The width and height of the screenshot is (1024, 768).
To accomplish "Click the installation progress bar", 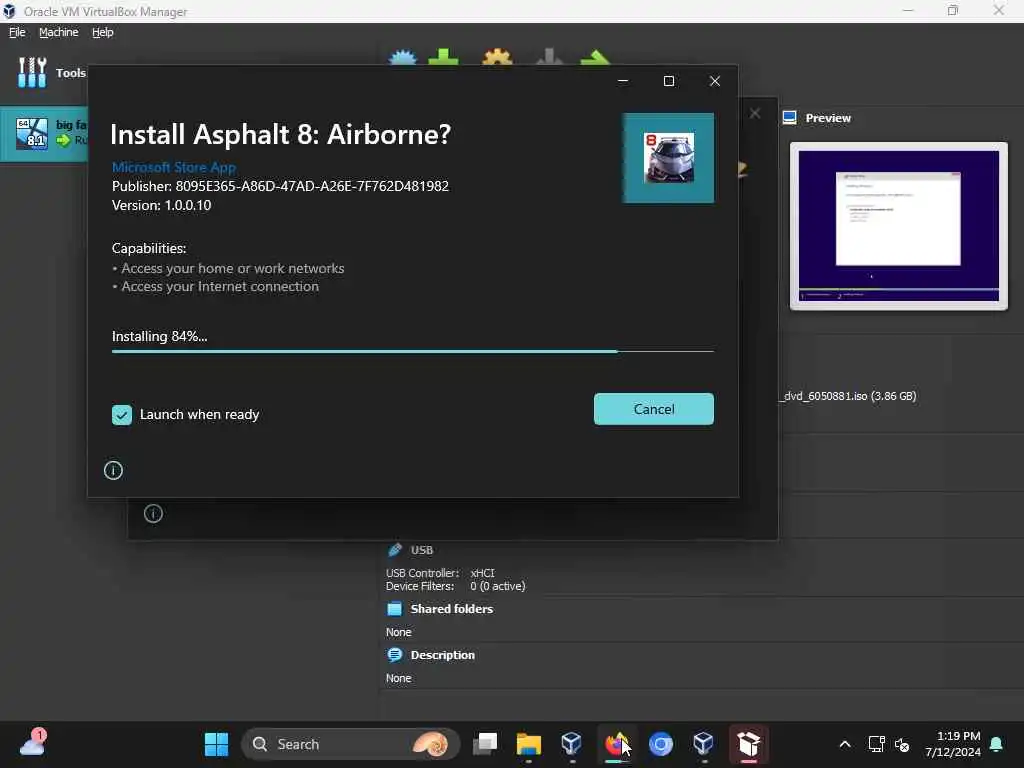I will [x=412, y=351].
